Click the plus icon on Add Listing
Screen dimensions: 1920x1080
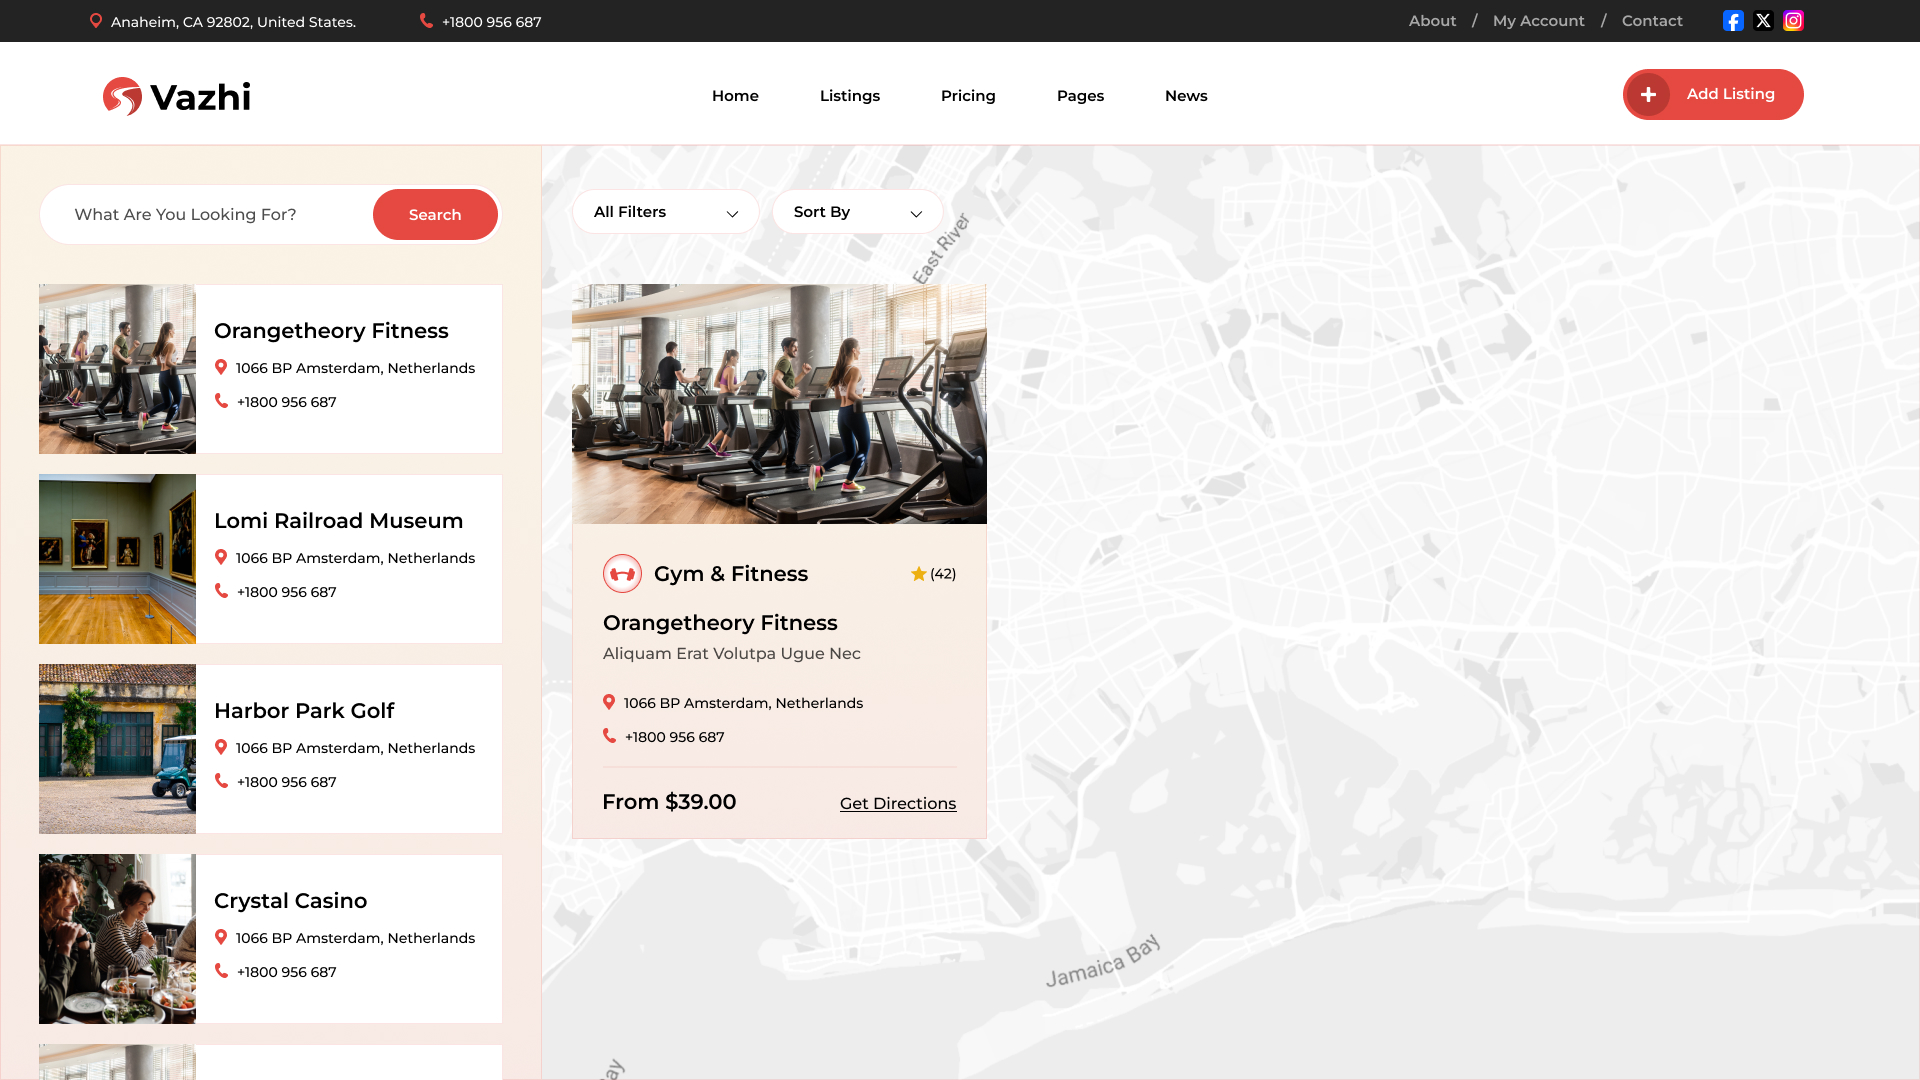pos(1649,94)
